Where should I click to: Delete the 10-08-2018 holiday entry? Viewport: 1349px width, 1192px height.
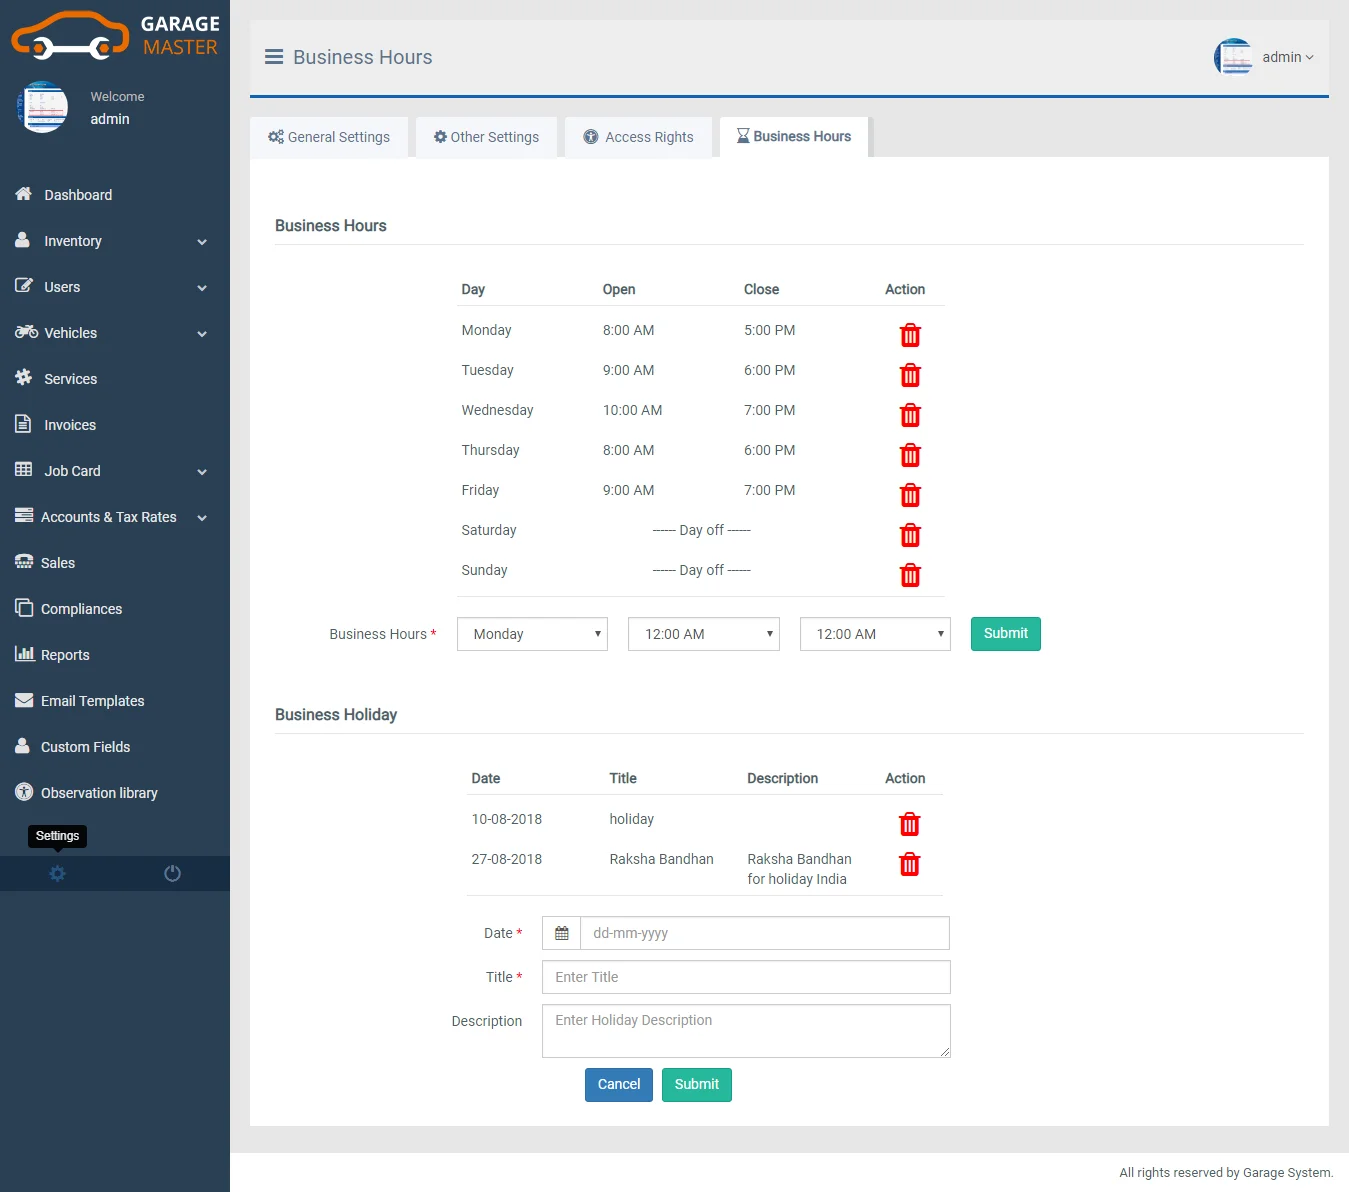[x=909, y=824]
